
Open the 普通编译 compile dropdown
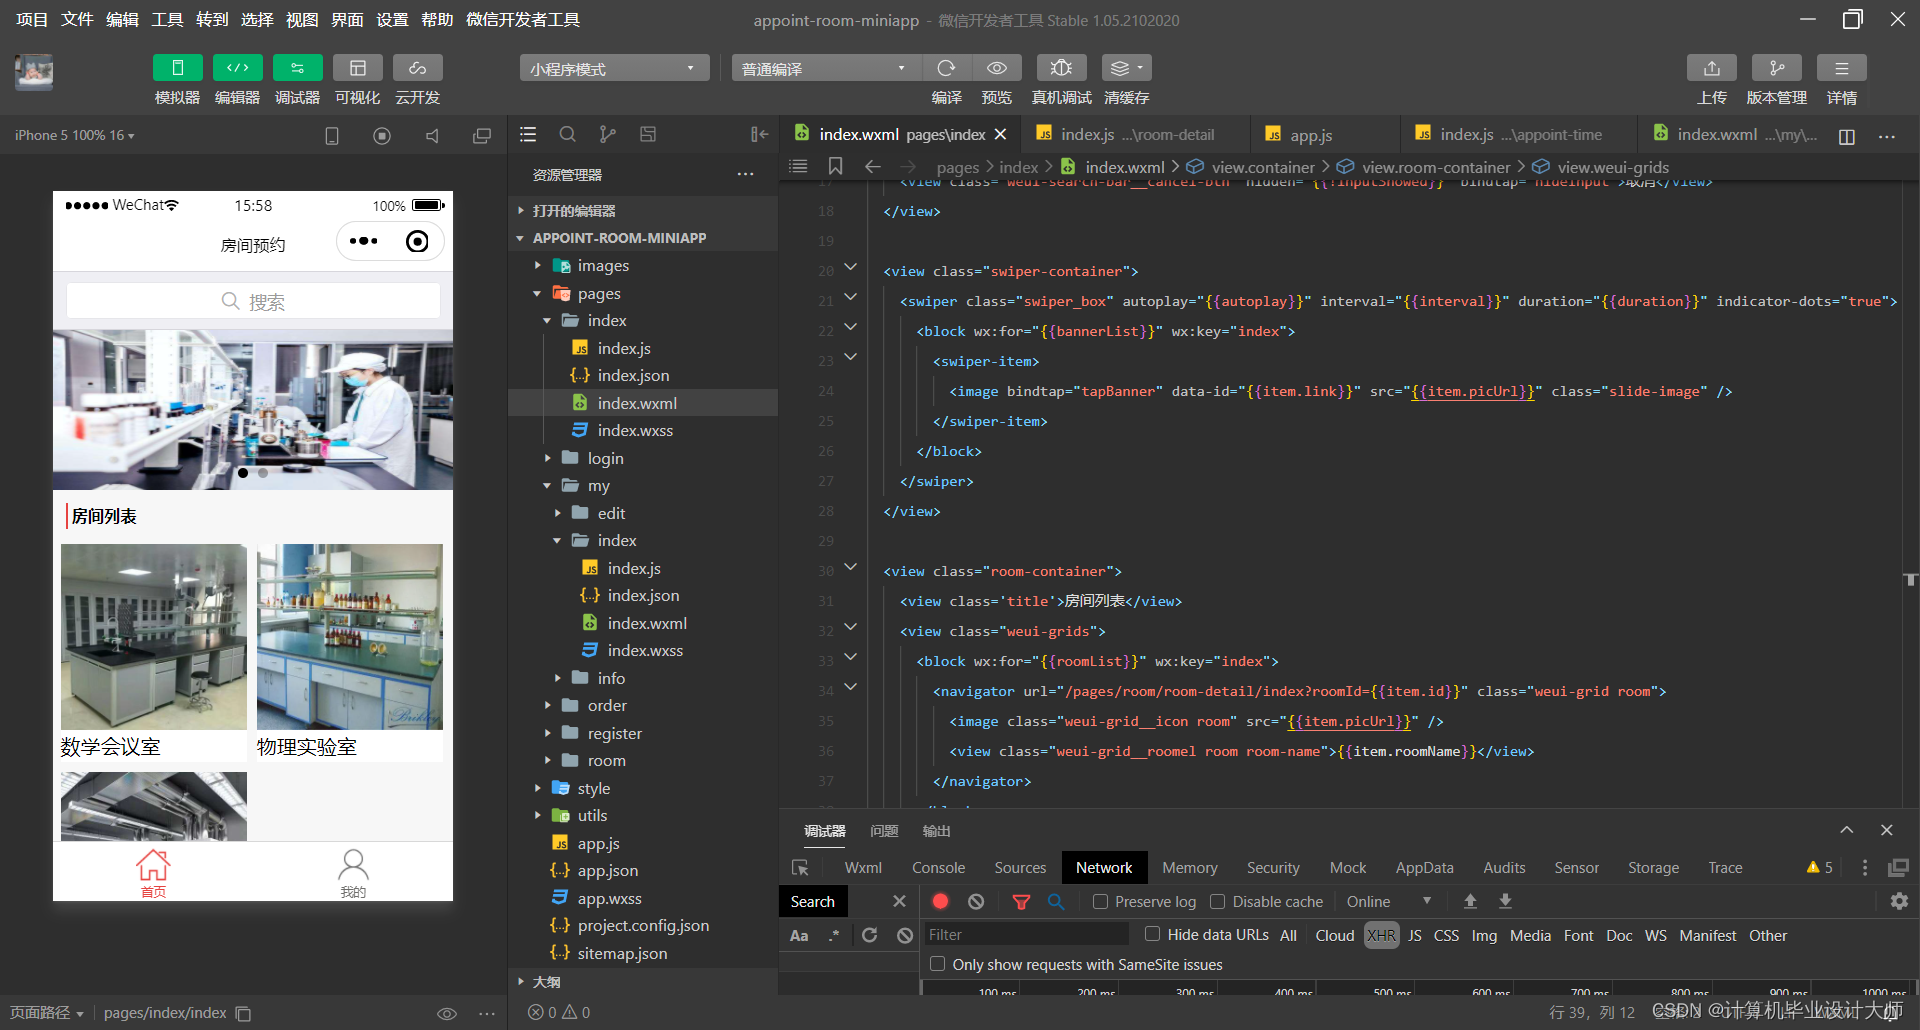pyautogui.click(x=825, y=68)
